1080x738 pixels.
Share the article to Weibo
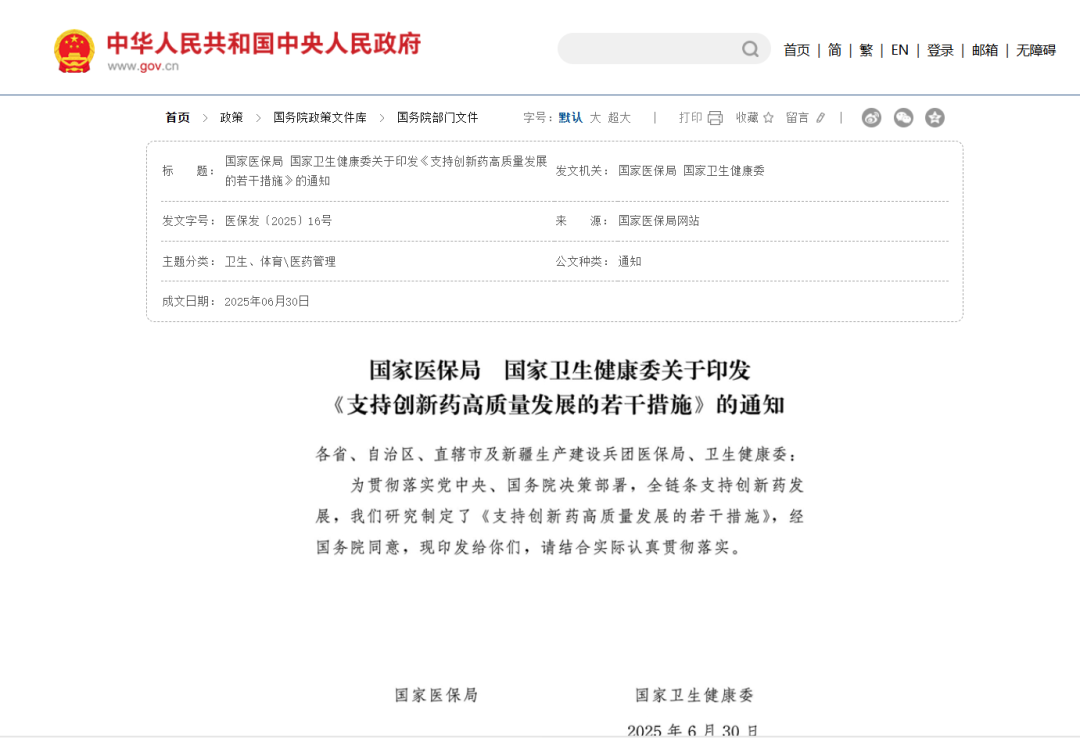[x=871, y=117]
